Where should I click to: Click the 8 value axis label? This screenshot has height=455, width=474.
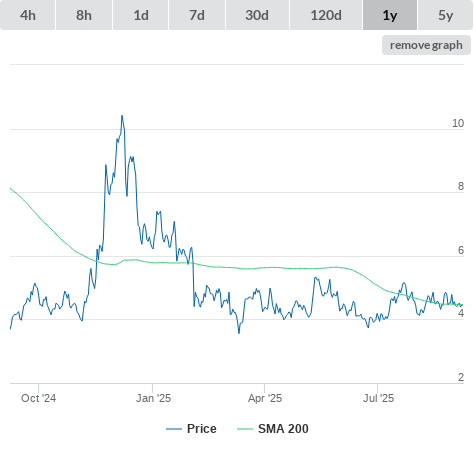461,186
